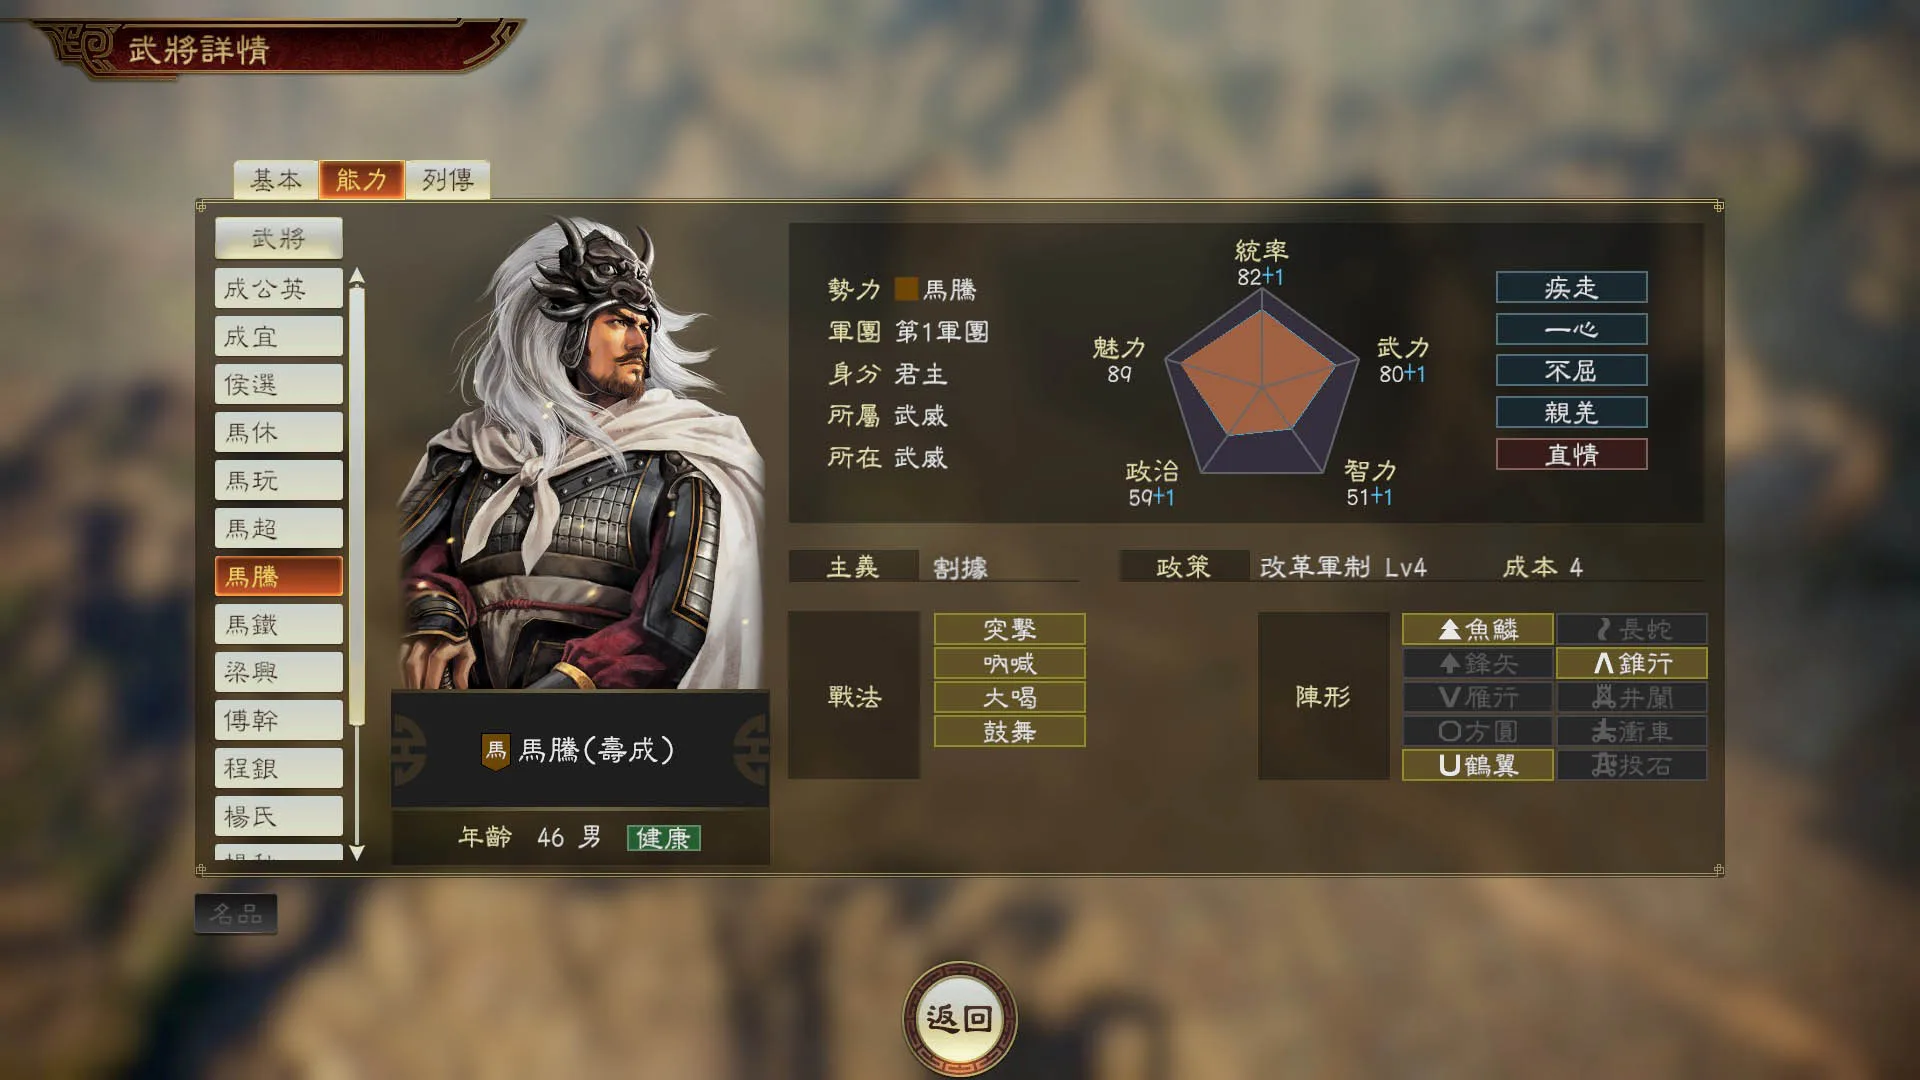Select officer 馬超 in the list
1920x1080 pixels.
tap(279, 528)
